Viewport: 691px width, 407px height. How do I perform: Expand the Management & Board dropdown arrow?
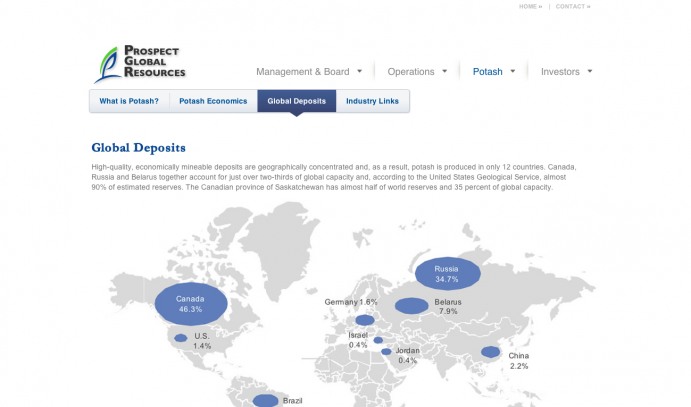click(360, 71)
